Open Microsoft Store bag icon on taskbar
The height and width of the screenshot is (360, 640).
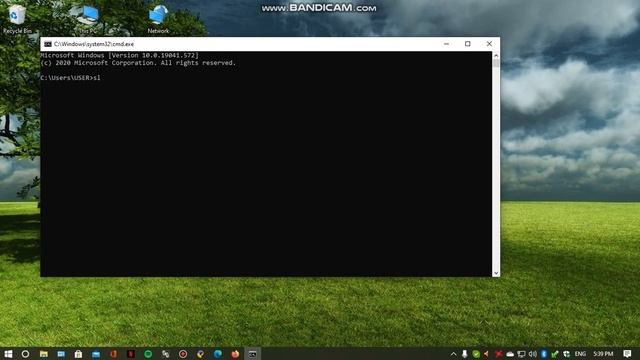78,354
